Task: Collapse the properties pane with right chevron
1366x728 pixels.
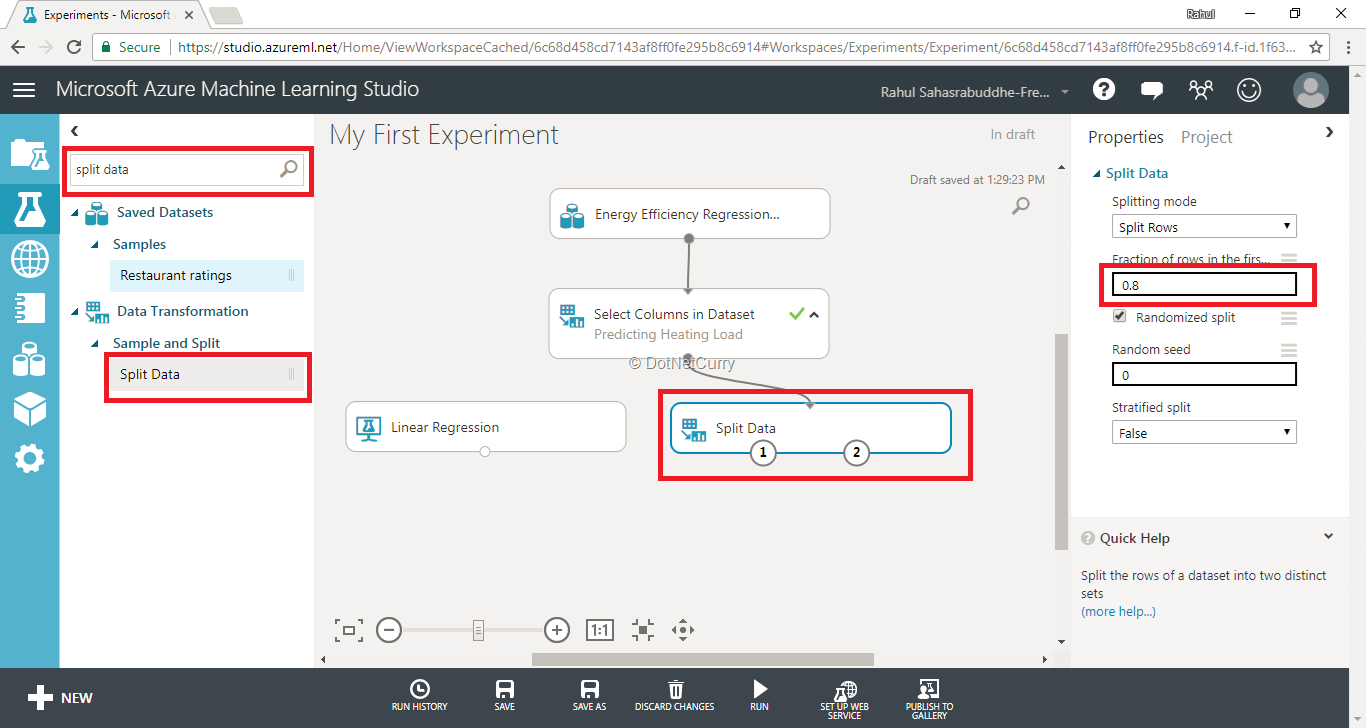Action: (x=1329, y=132)
